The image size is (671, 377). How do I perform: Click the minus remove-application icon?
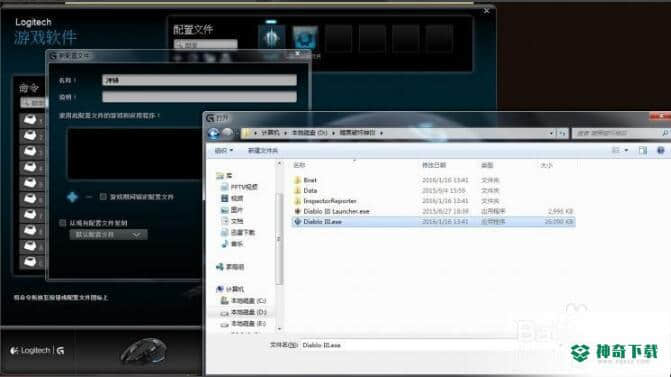coord(89,197)
